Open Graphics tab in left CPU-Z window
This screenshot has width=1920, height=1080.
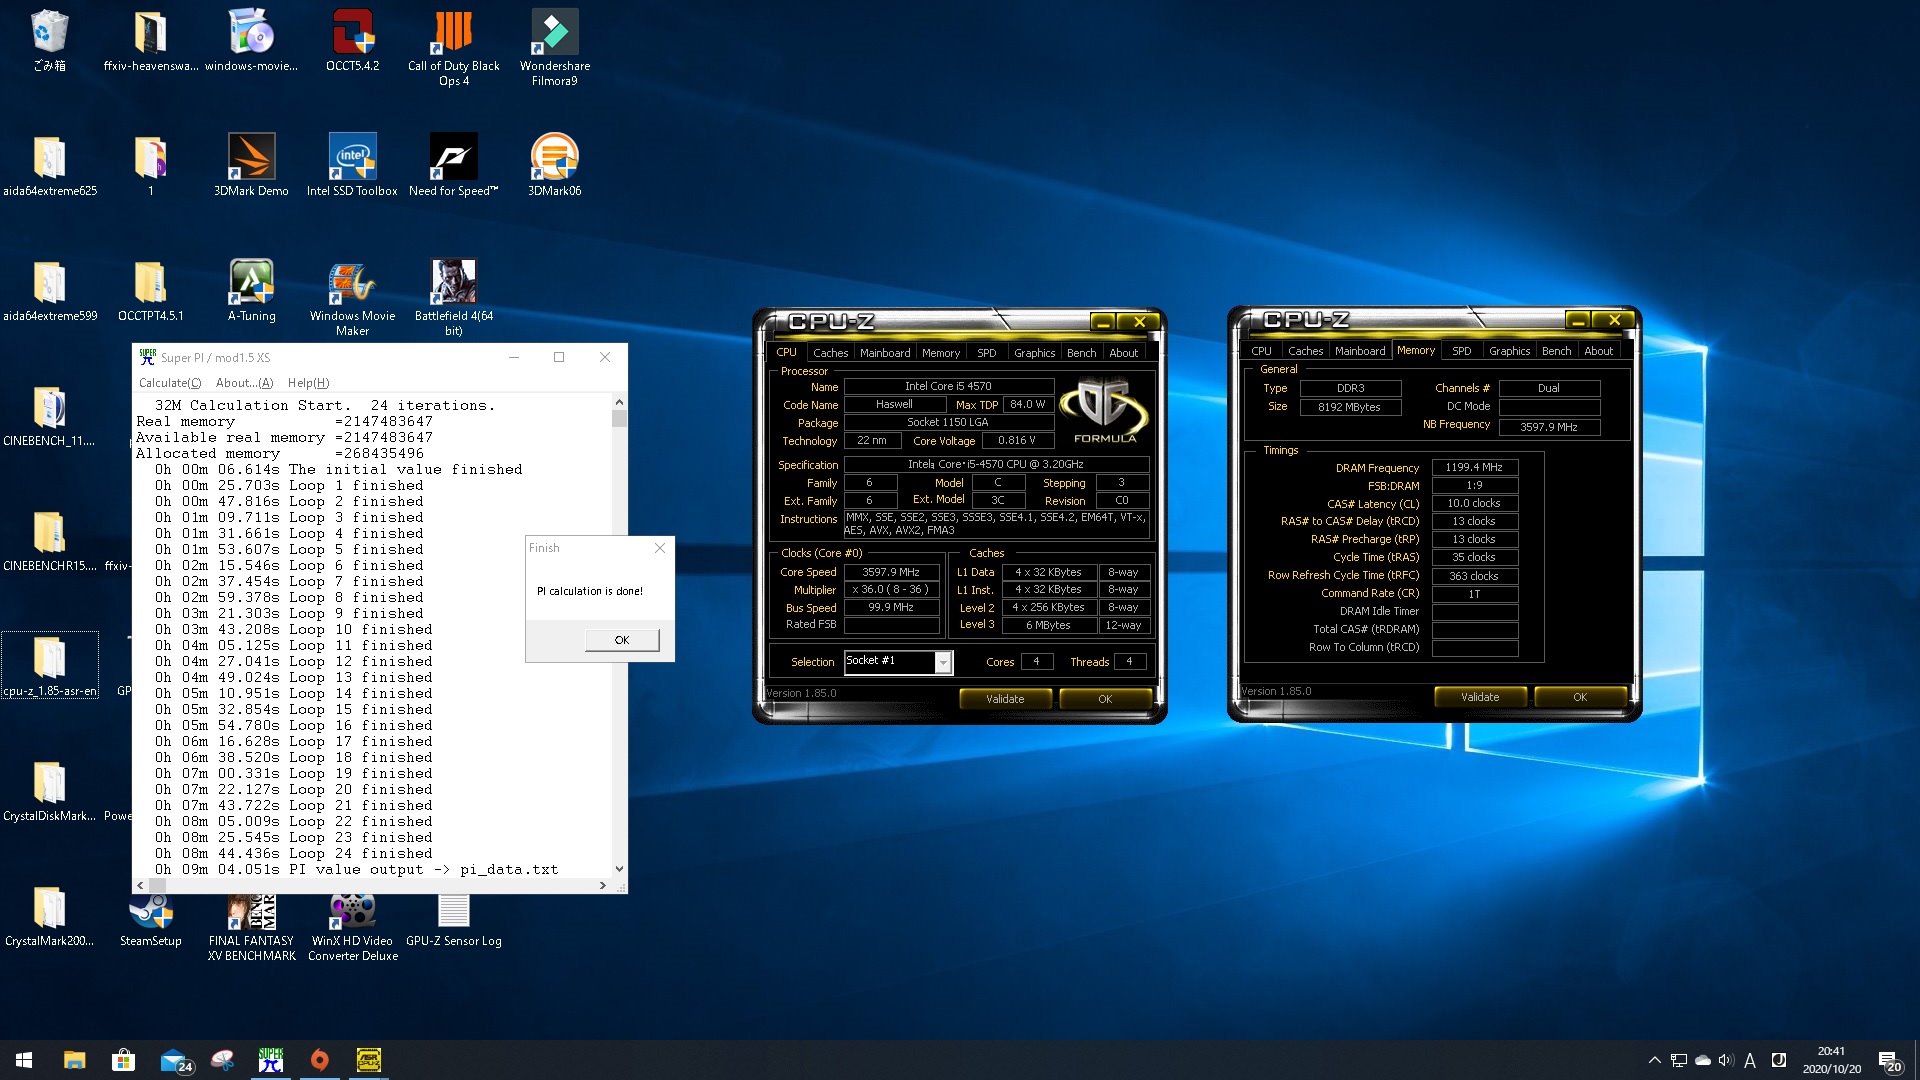pyautogui.click(x=1034, y=353)
